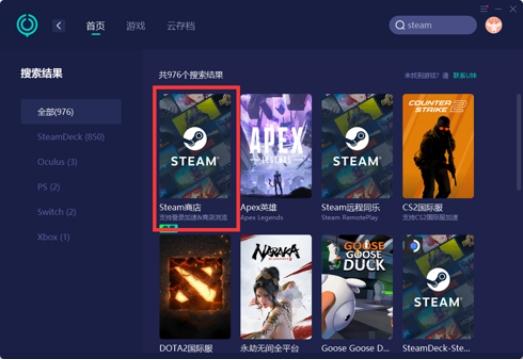
Task: Click the 永劫无间全平台 title text
Action: [x=270, y=348]
